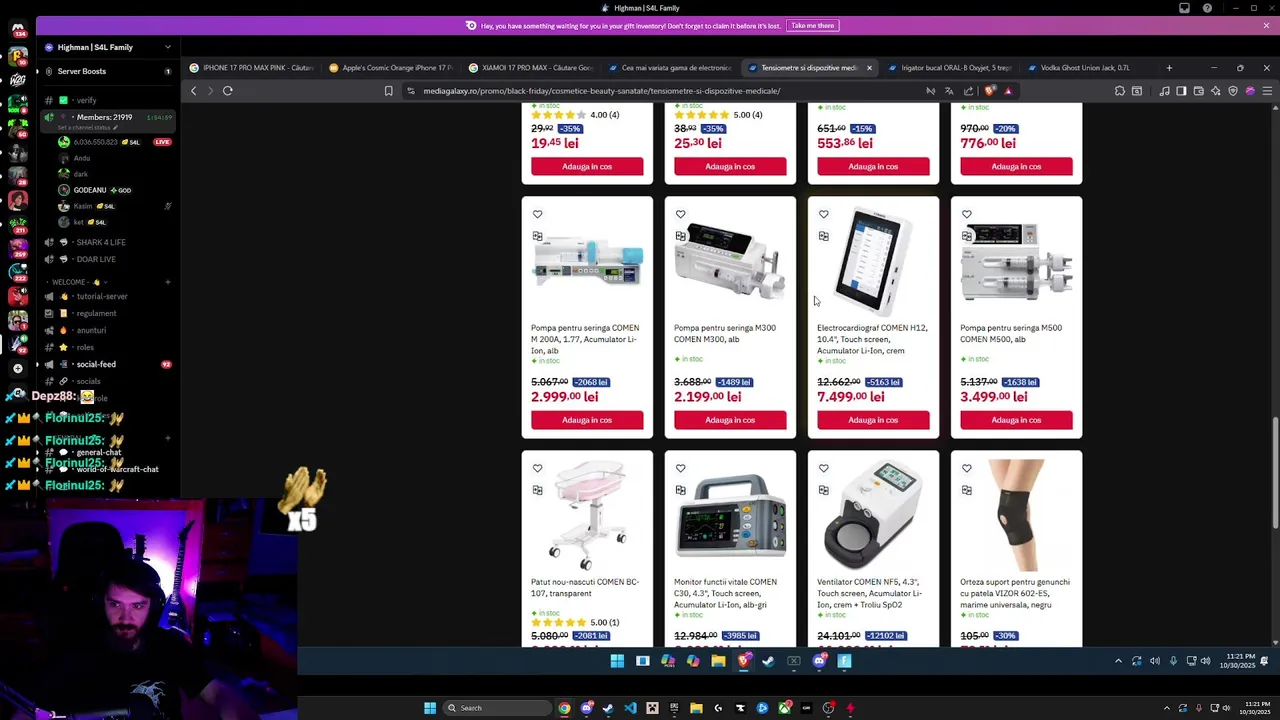Click compare icon on COMEN NF5 ventilator
This screenshot has height=720, width=1280.
click(823, 490)
